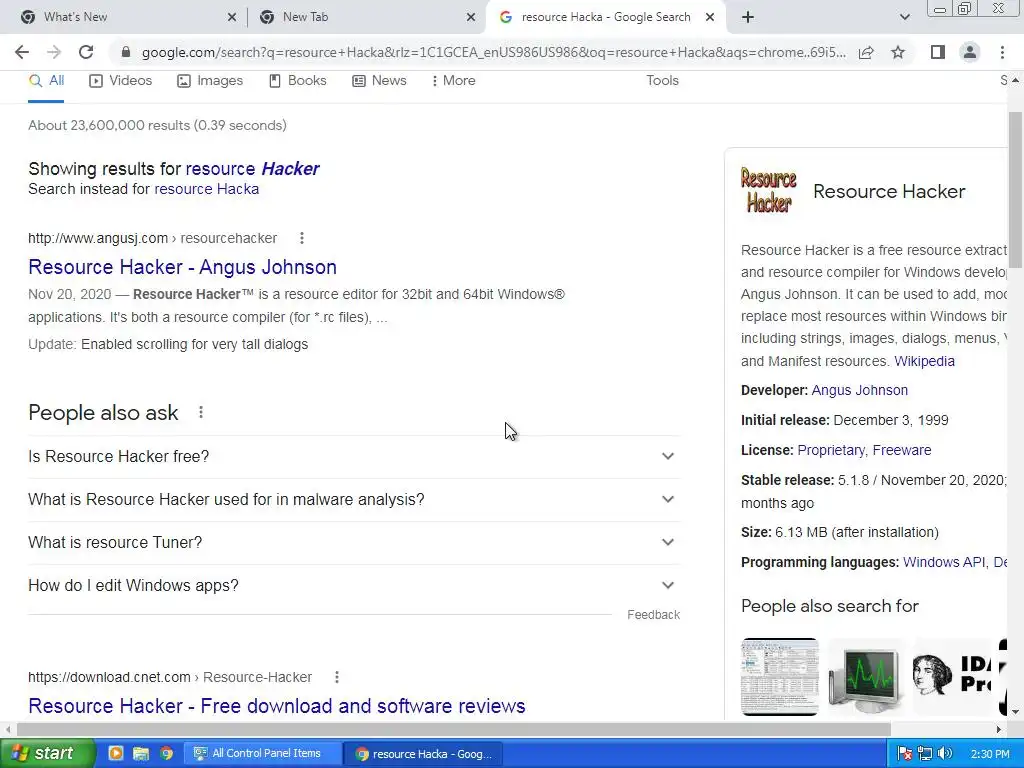The width and height of the screenshot is (1024, 768).
Task: Open the Chrome profile avatar
Action: (970, 52)
